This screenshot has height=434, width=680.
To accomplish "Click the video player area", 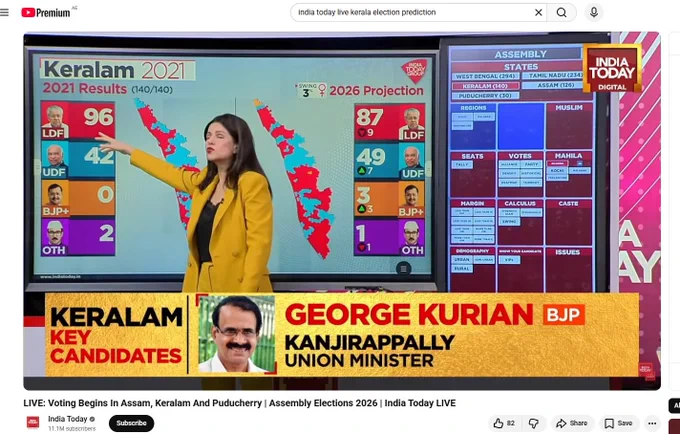I will pos(342,210).
